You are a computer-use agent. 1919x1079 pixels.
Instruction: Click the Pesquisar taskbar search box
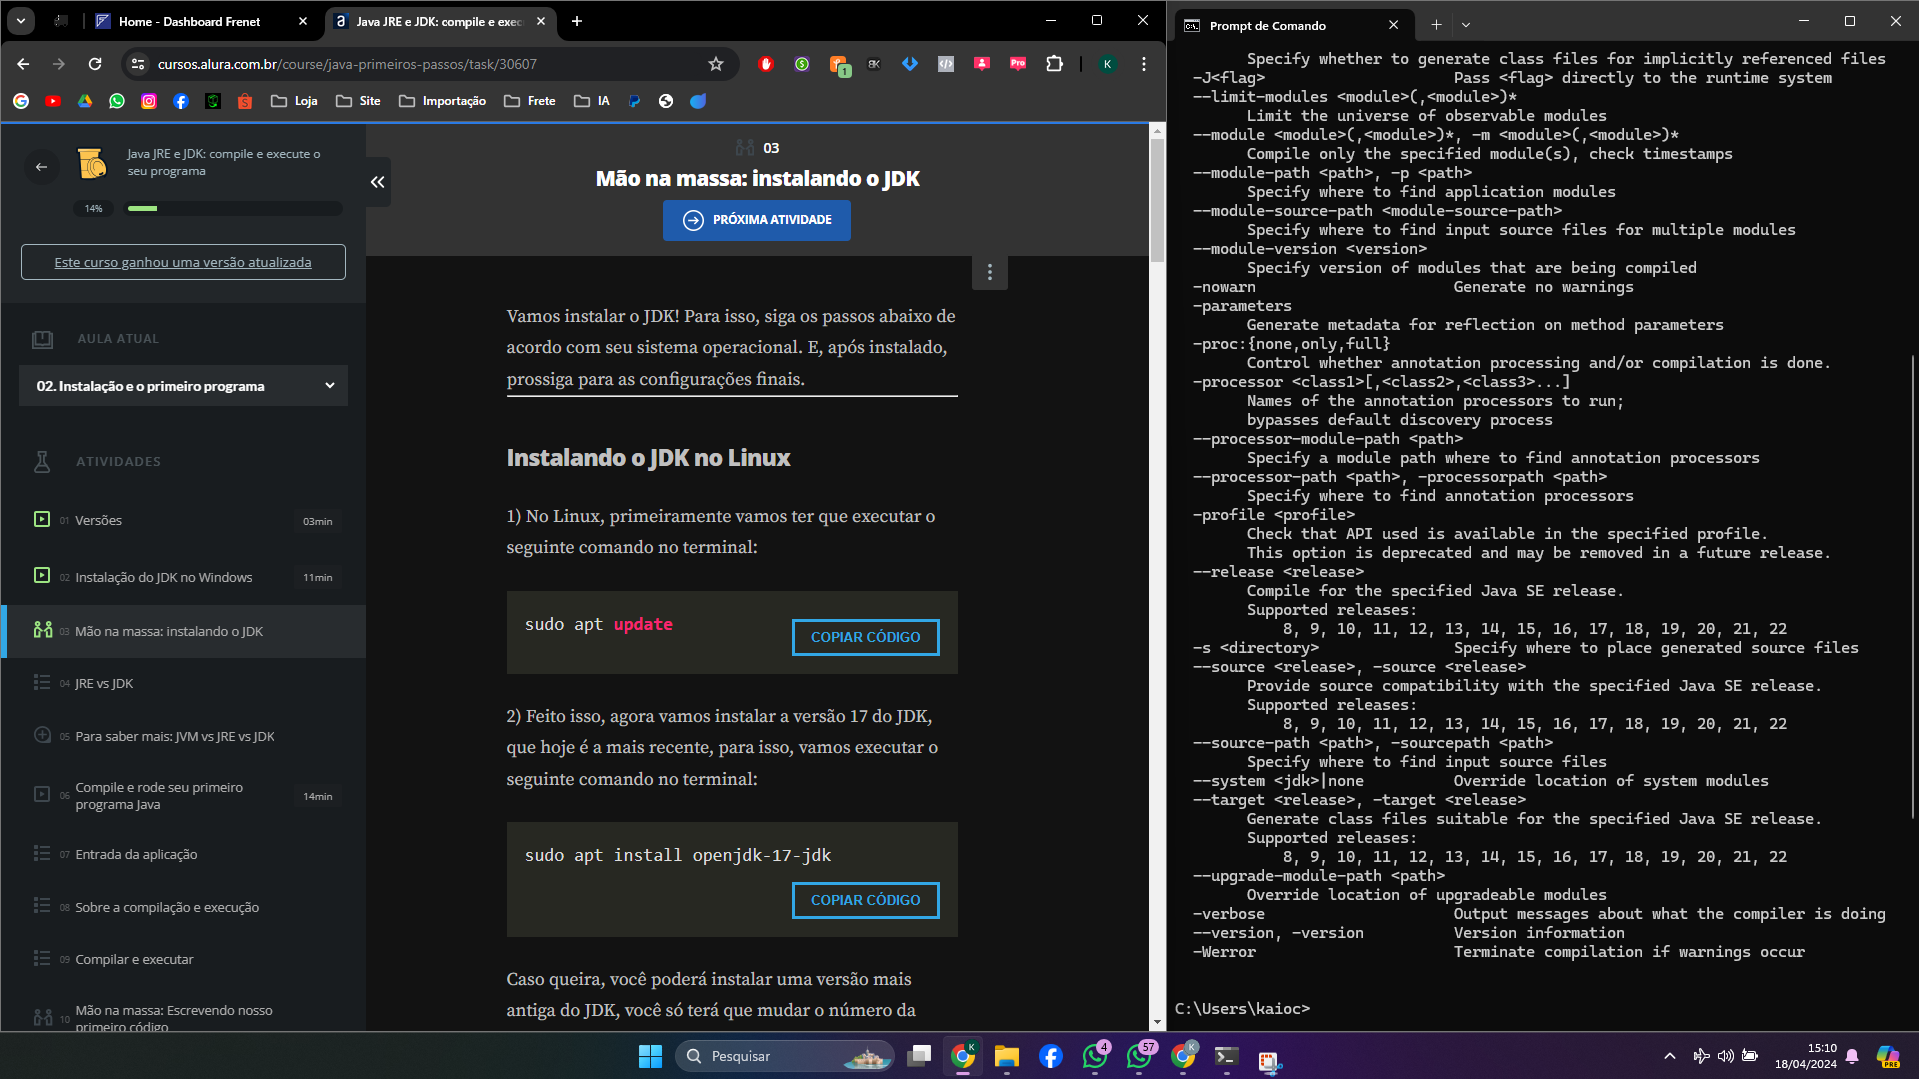[x=785, y=1056]
